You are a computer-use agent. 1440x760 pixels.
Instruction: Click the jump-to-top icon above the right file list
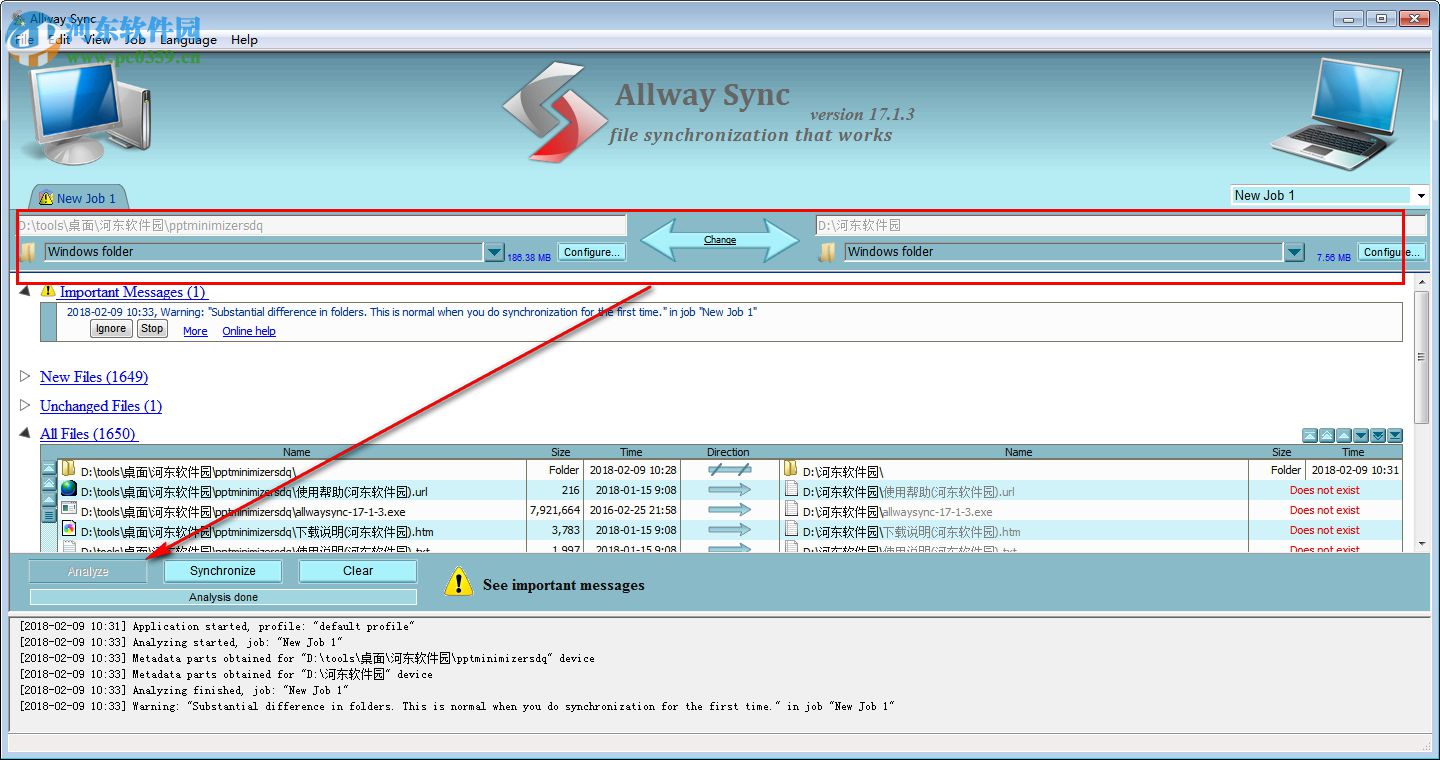(x=1310, y=435)
